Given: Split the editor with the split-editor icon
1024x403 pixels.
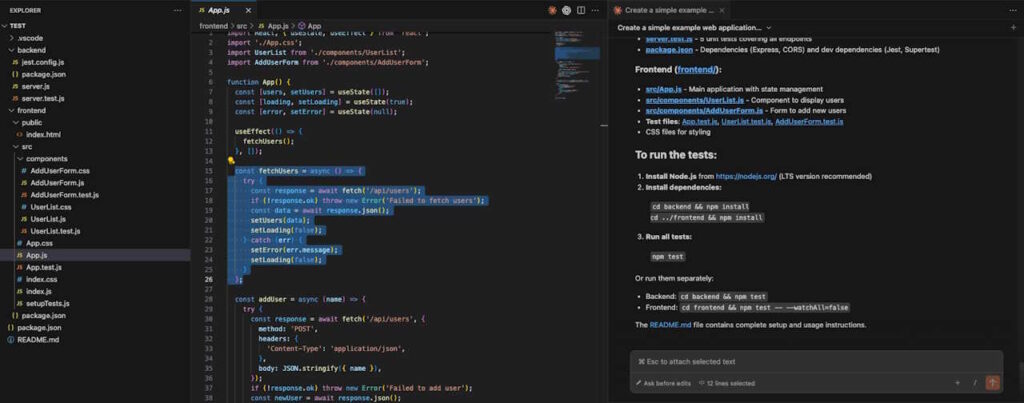Looking at the screenshot, I should pos(581,10).
